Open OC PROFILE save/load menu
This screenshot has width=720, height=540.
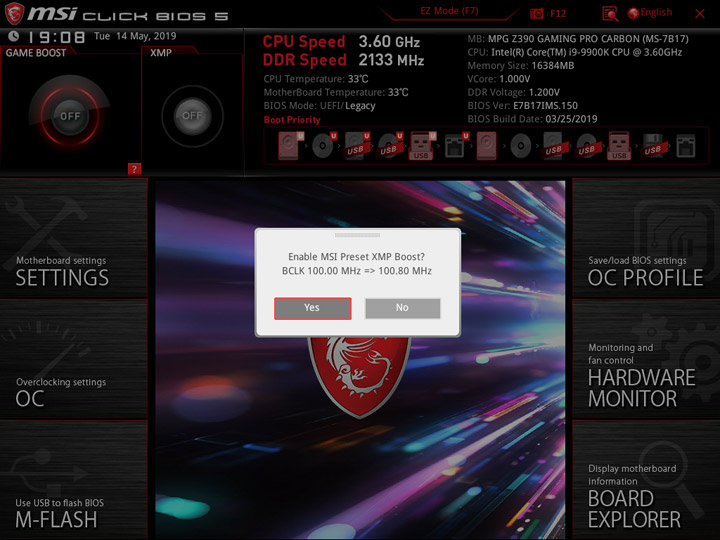[646, 238]
